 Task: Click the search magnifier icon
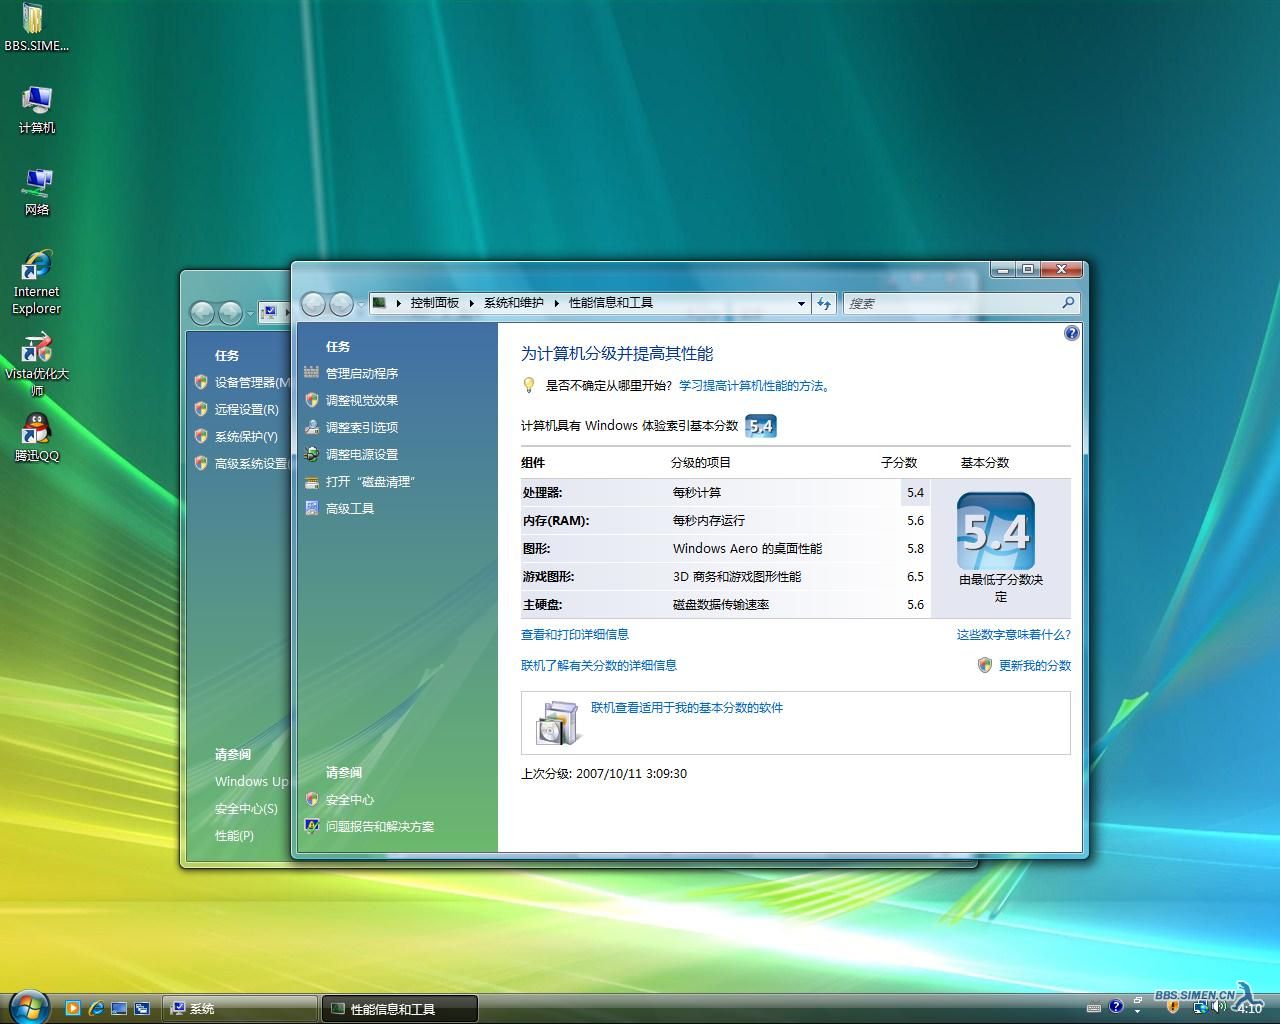click(1067, 302)
